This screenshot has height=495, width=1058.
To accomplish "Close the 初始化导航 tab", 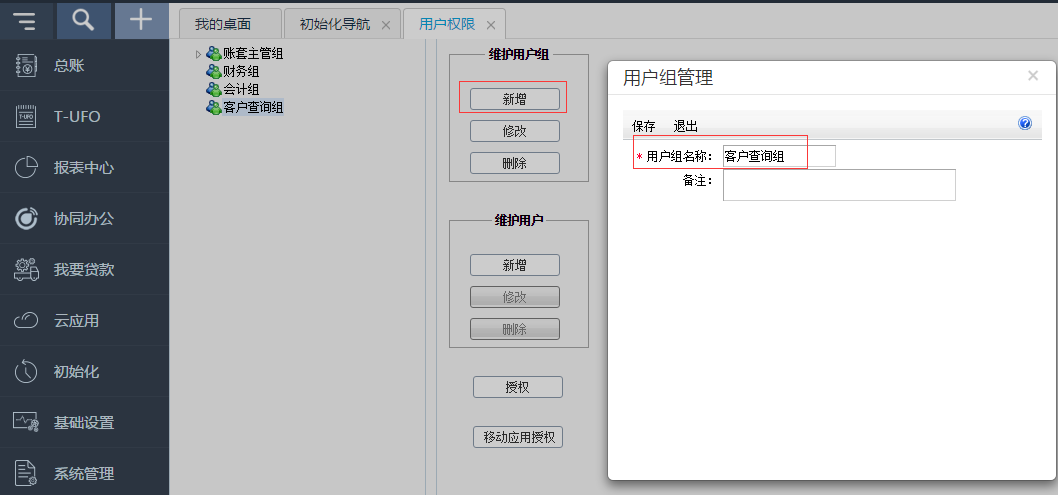I will (x=386, y=25).
